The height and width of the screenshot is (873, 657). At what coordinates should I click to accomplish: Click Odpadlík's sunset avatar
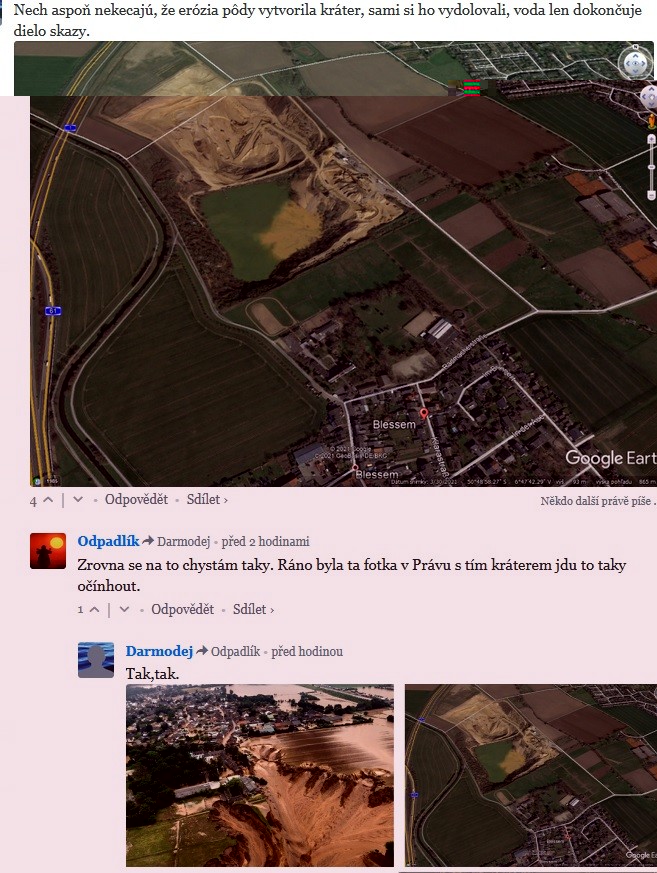tap(48, 551)
